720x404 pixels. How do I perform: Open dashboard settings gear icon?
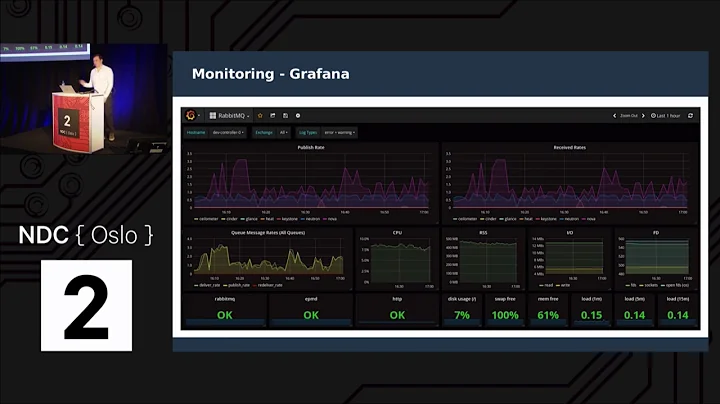298,116
